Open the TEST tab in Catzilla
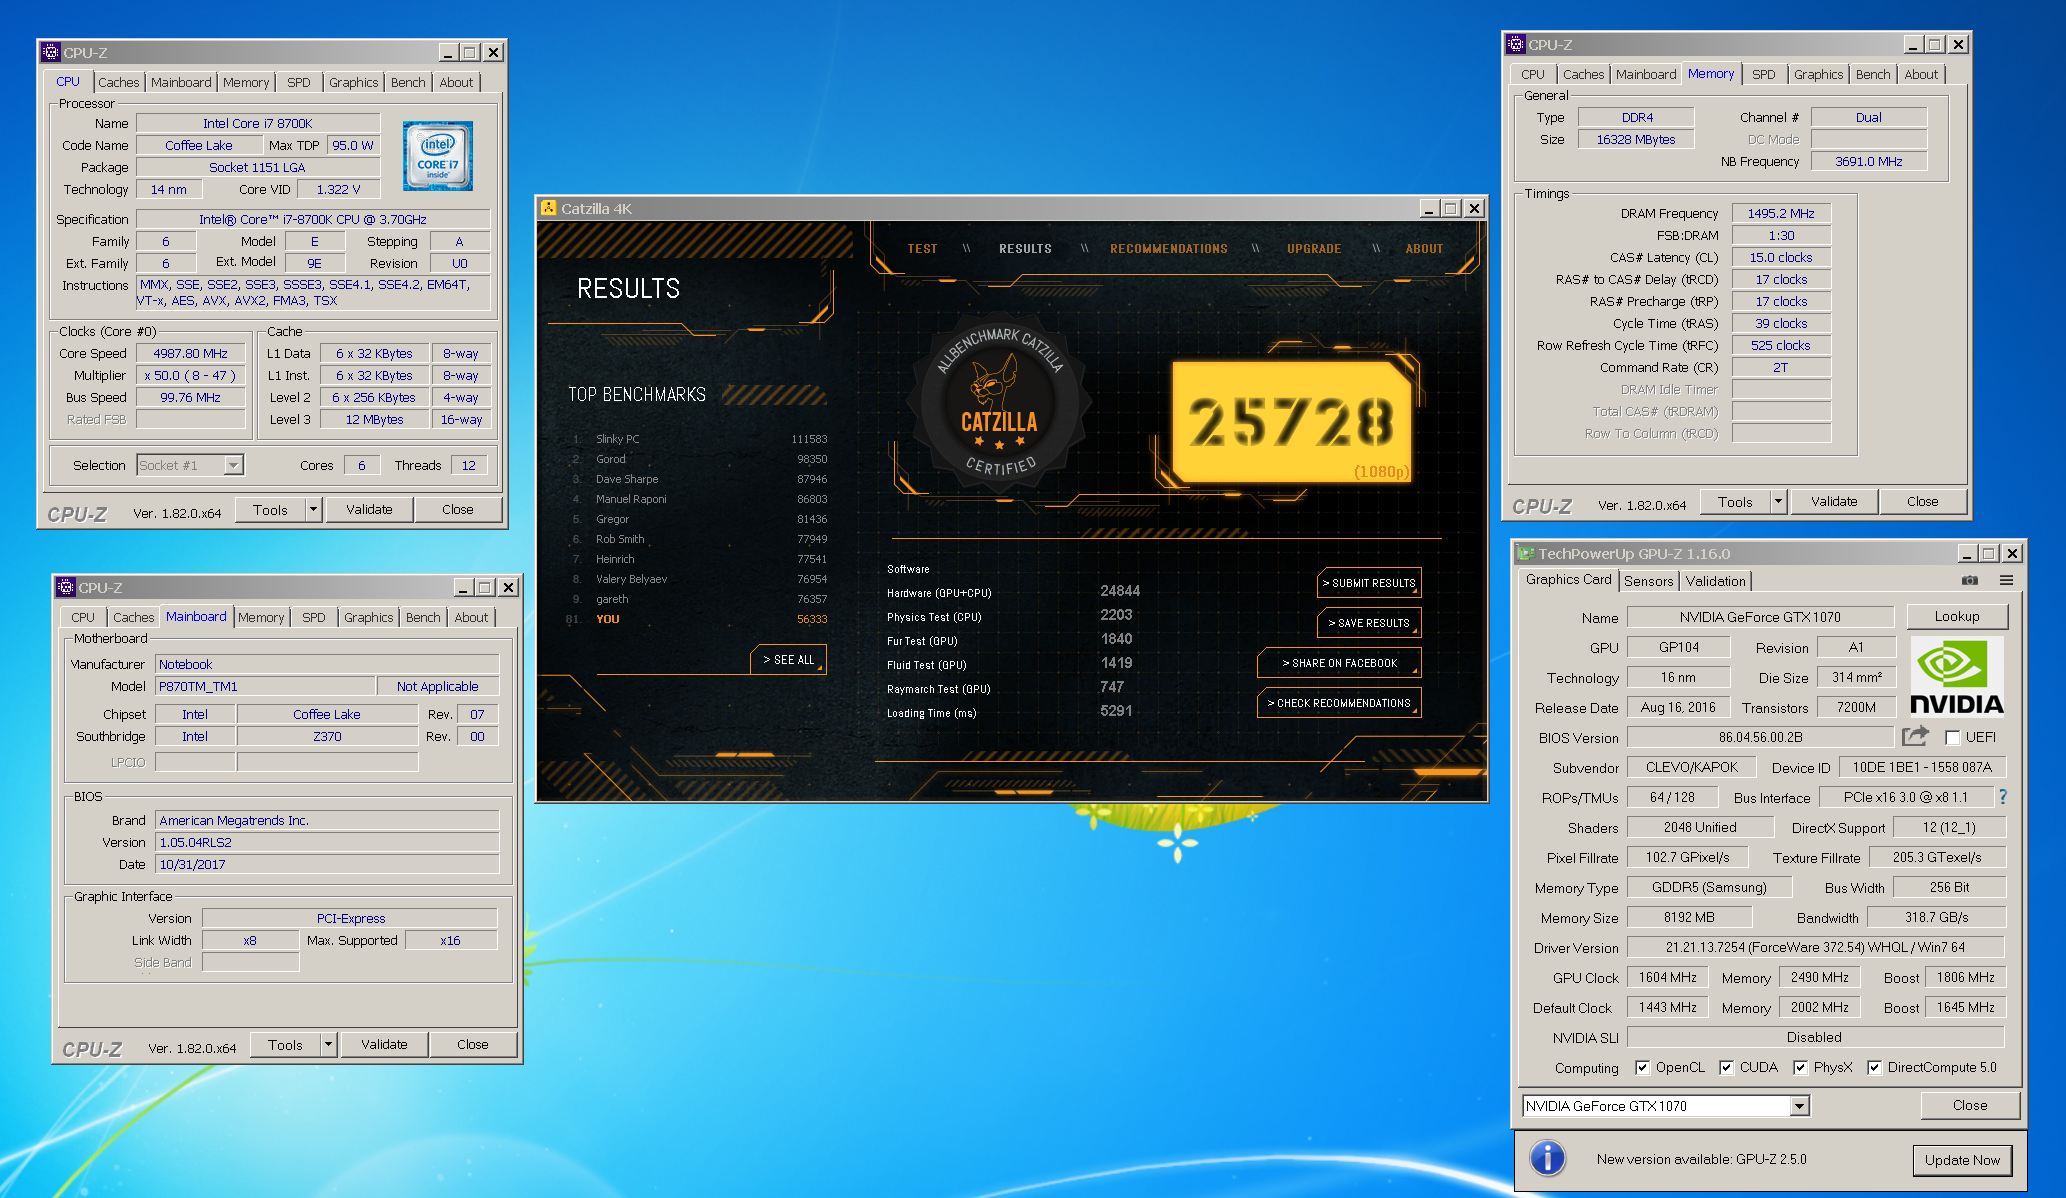The width and height of the screenshot is (2066, 1198). (922, 249)
